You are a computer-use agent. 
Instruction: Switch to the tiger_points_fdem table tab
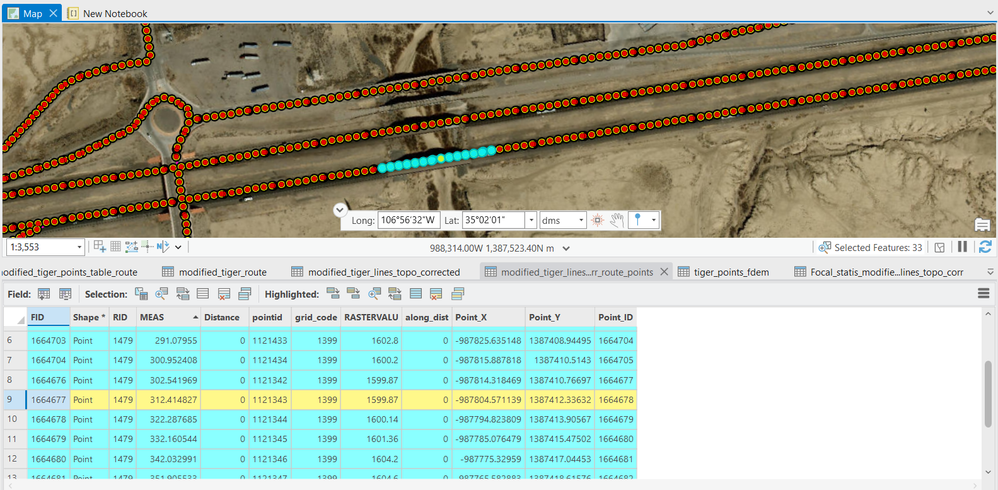tap(730, 271)
